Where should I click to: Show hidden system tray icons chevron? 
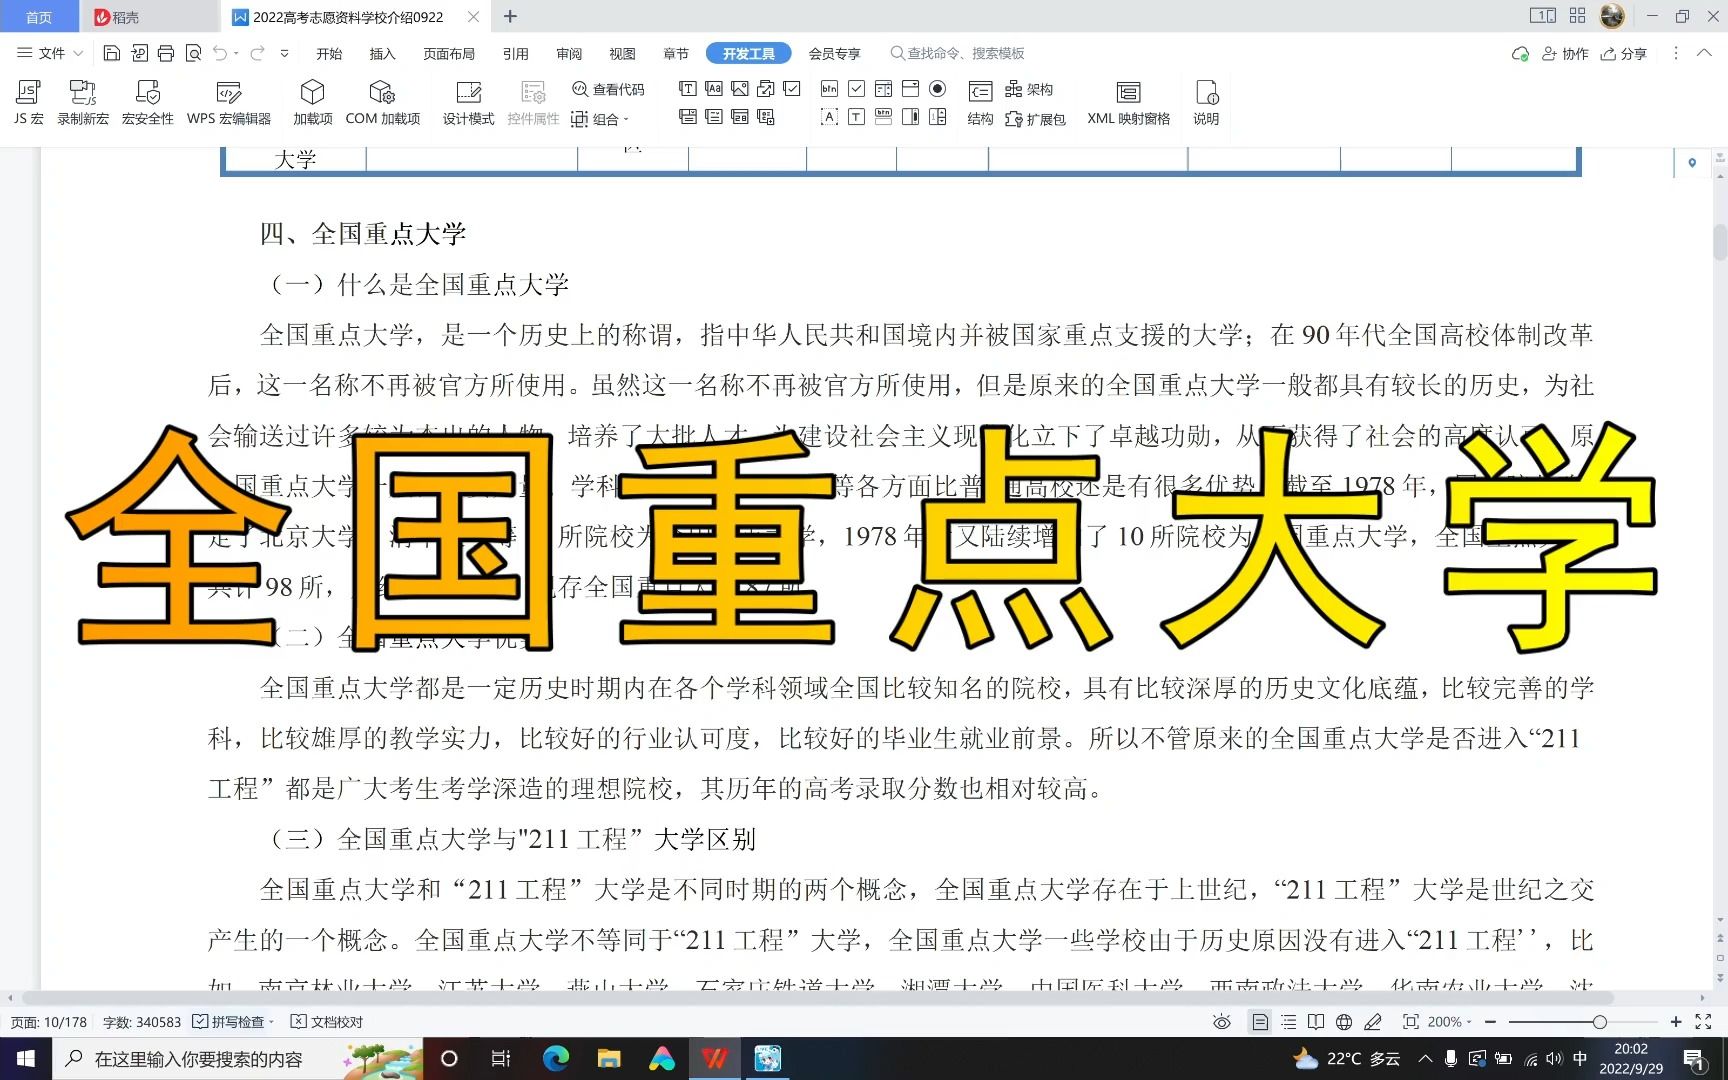click(1425, 1058)
